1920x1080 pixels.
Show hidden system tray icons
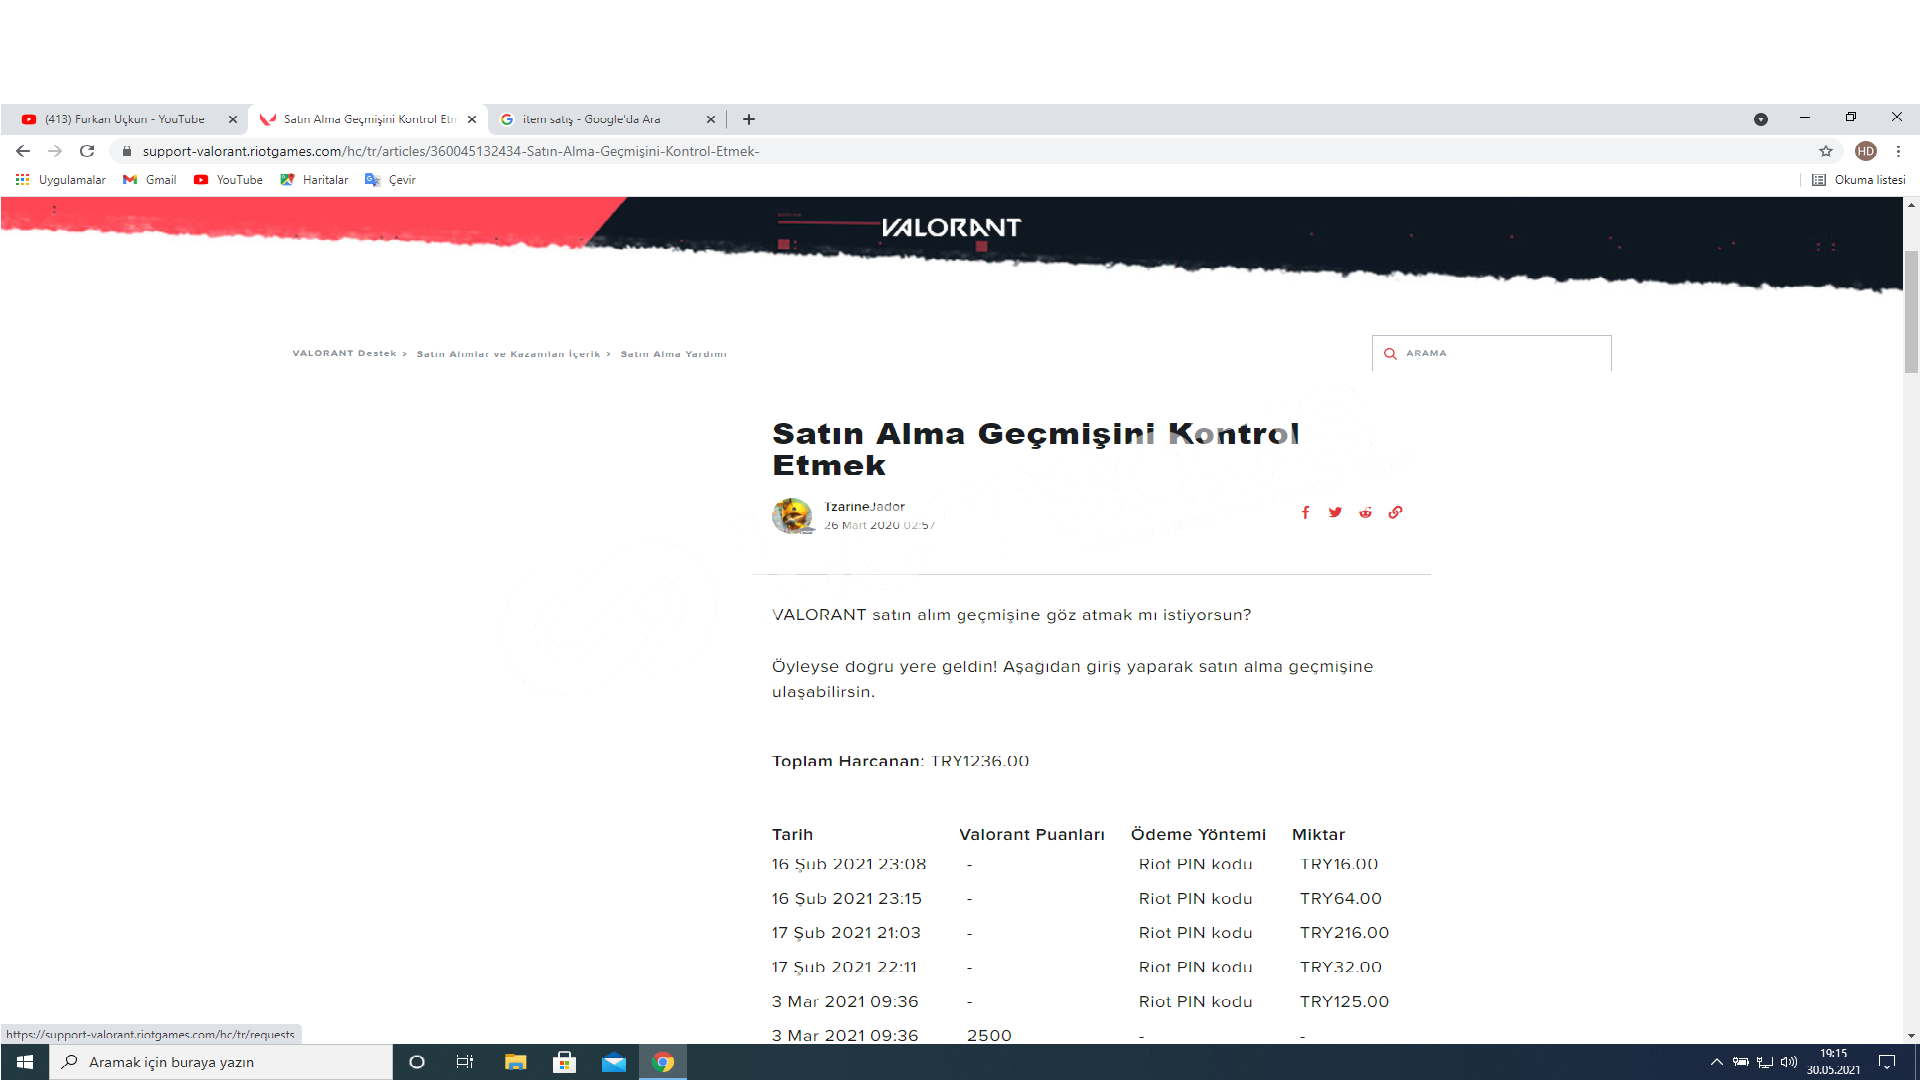tap(1716, 1062)
